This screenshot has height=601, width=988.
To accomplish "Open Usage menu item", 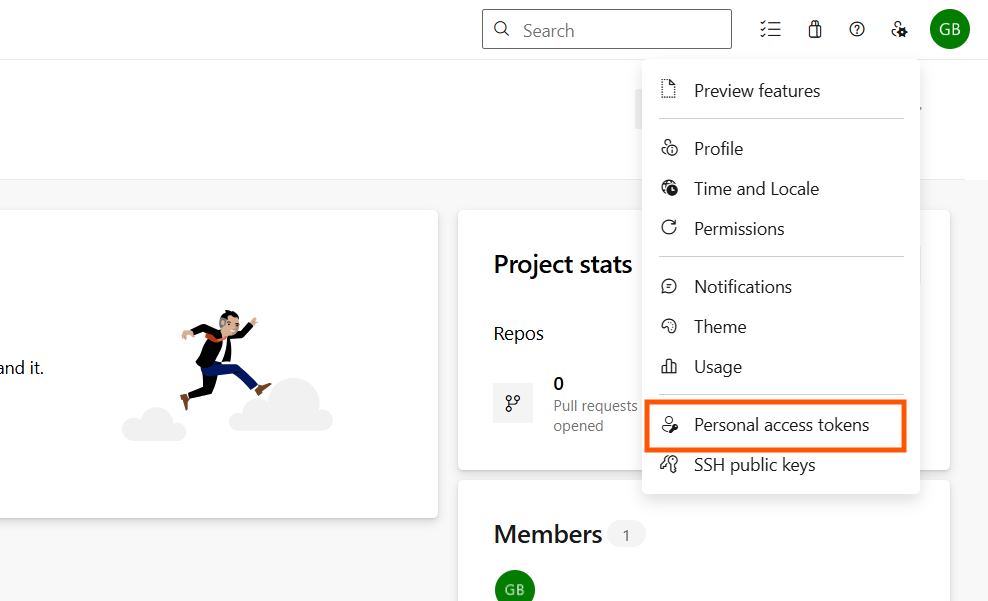I will [718, 367].
